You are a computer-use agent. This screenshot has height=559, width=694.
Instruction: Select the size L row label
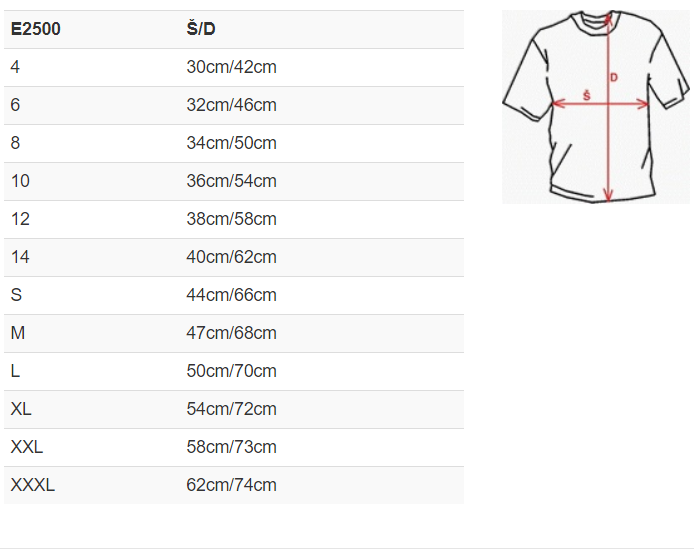[x=16, y=371]
